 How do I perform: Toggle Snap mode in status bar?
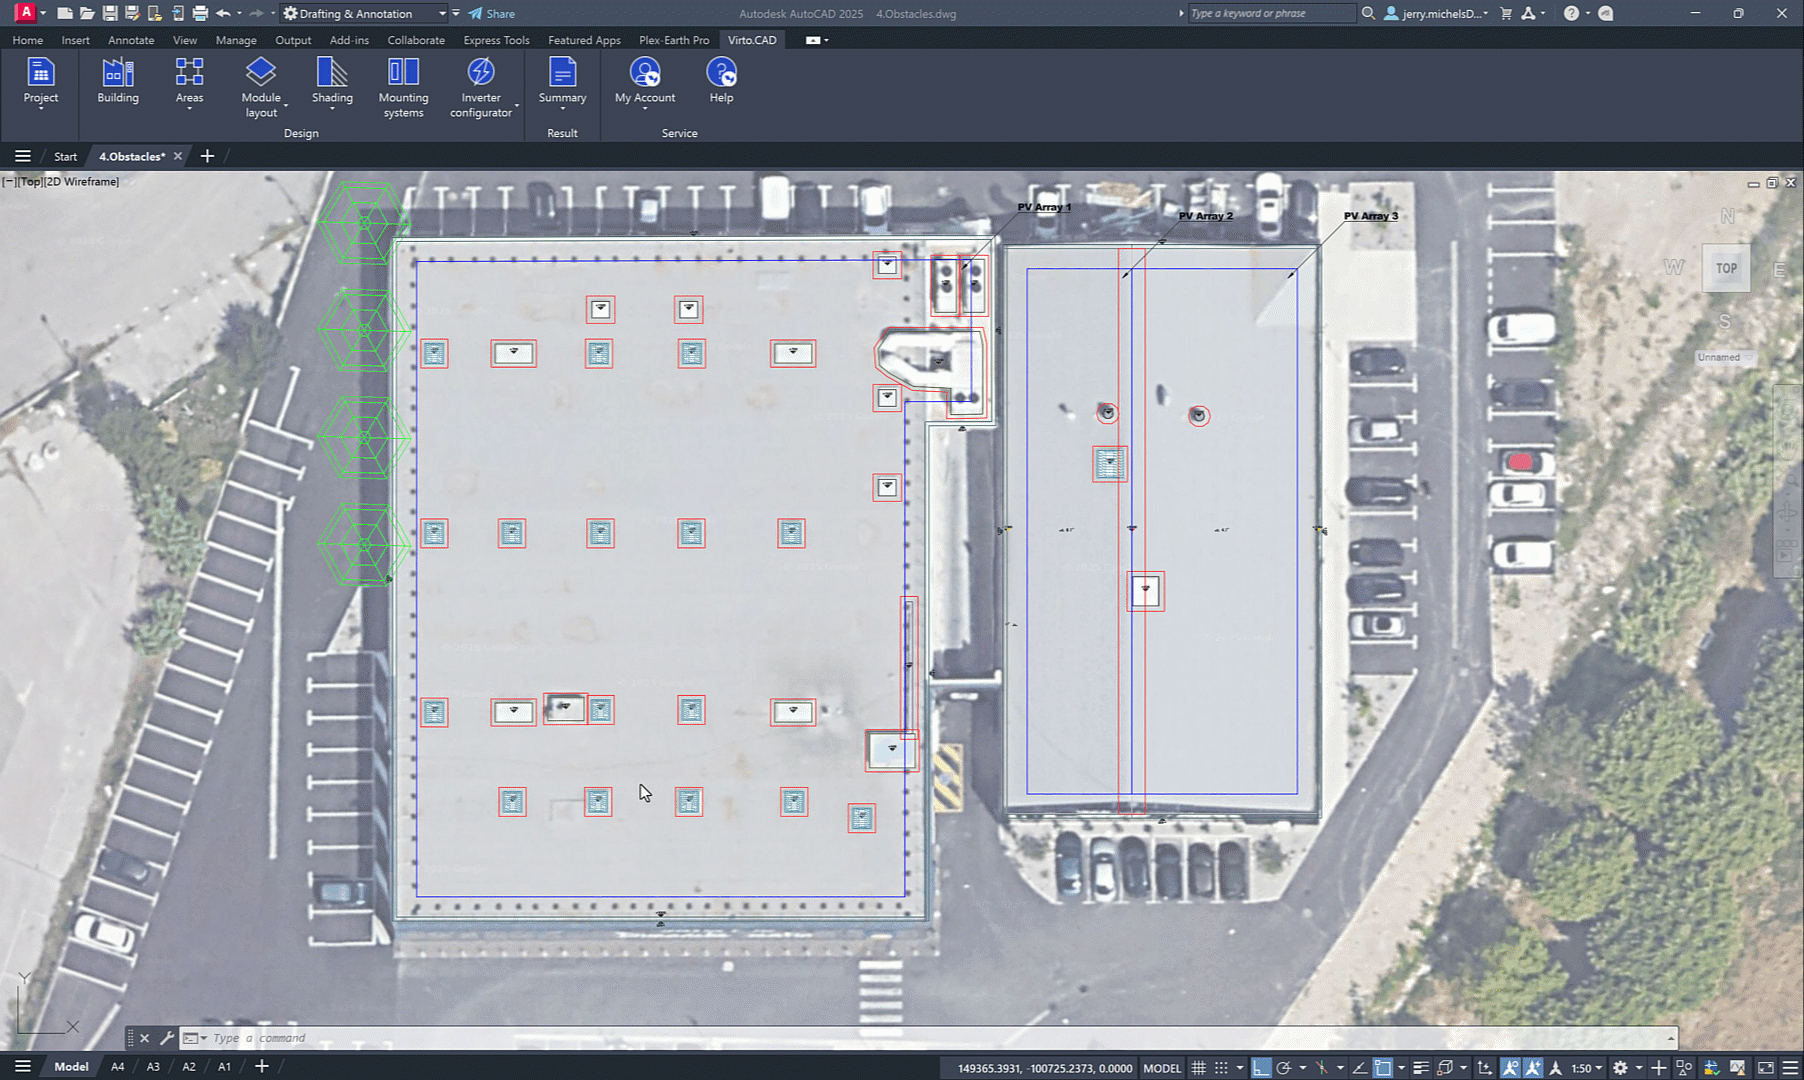coord(1221,1067)
